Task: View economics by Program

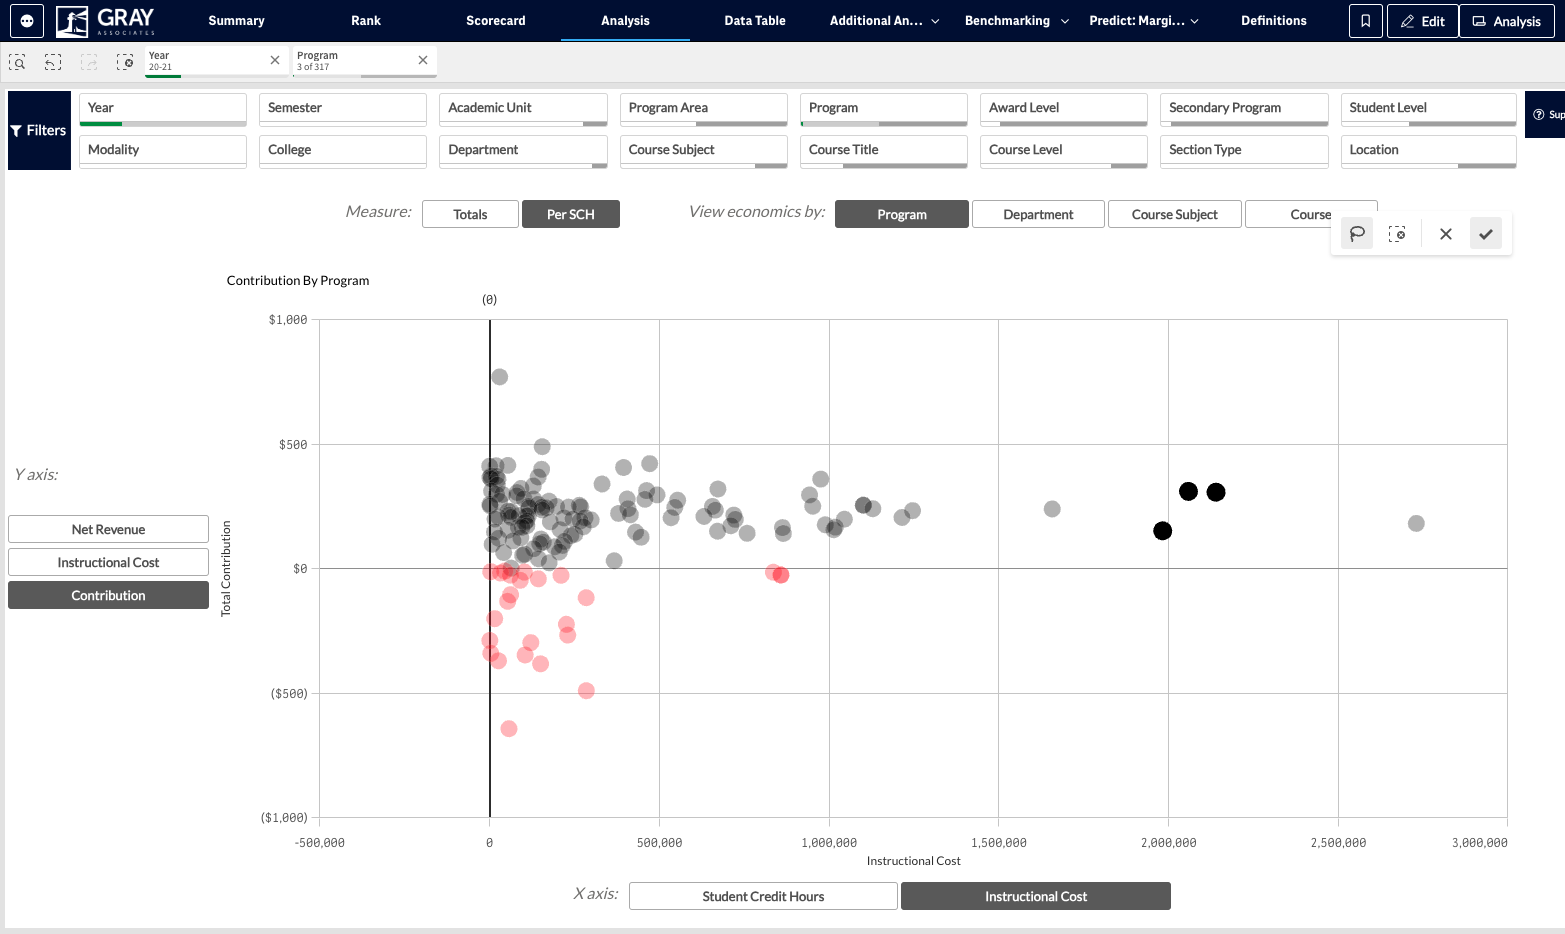Action: [902, 214]
